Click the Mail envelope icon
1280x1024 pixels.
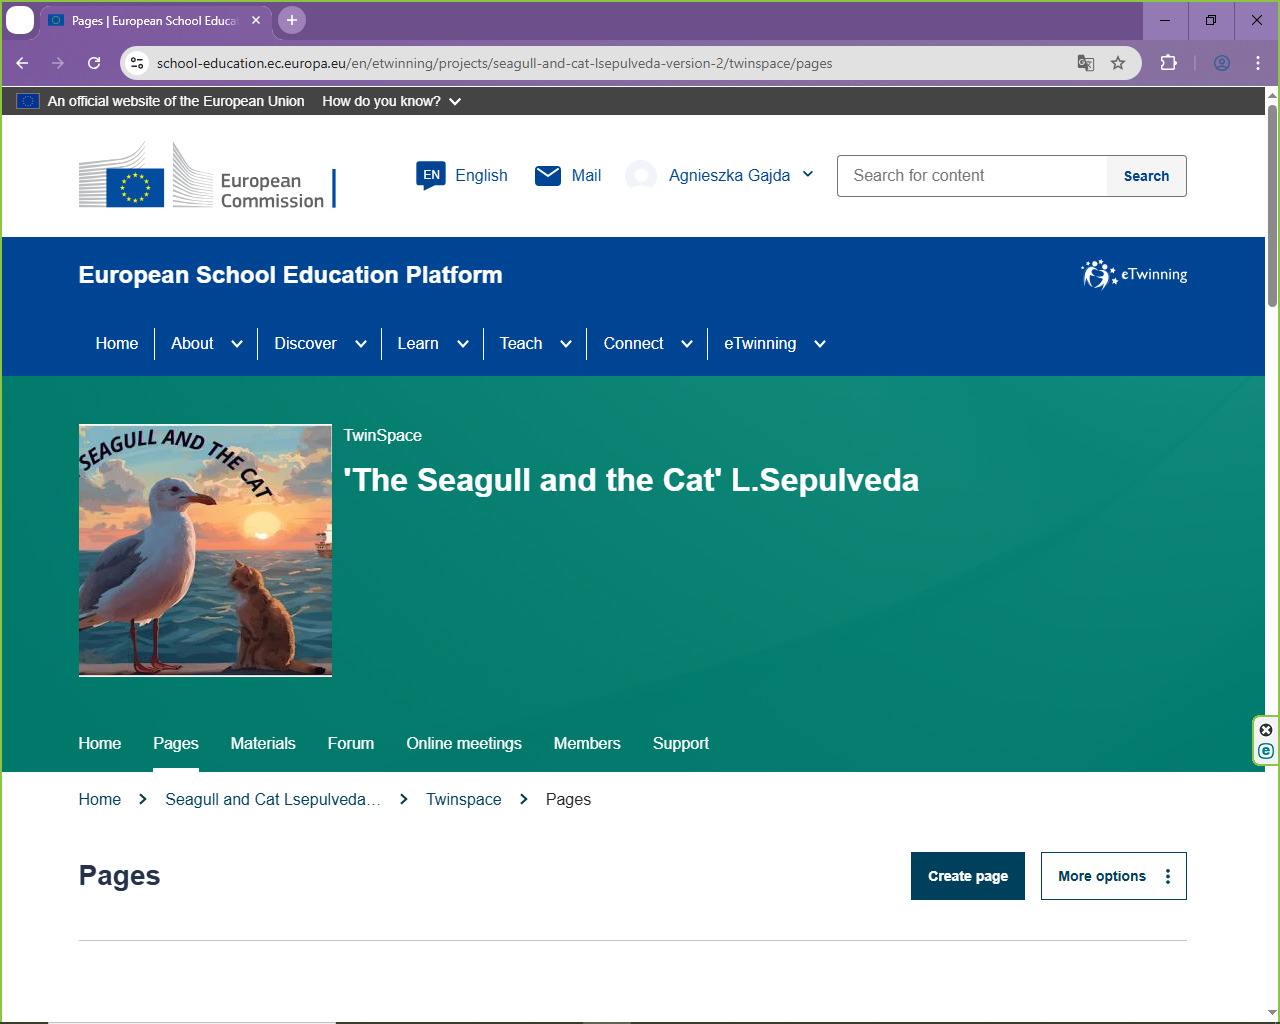548,176
